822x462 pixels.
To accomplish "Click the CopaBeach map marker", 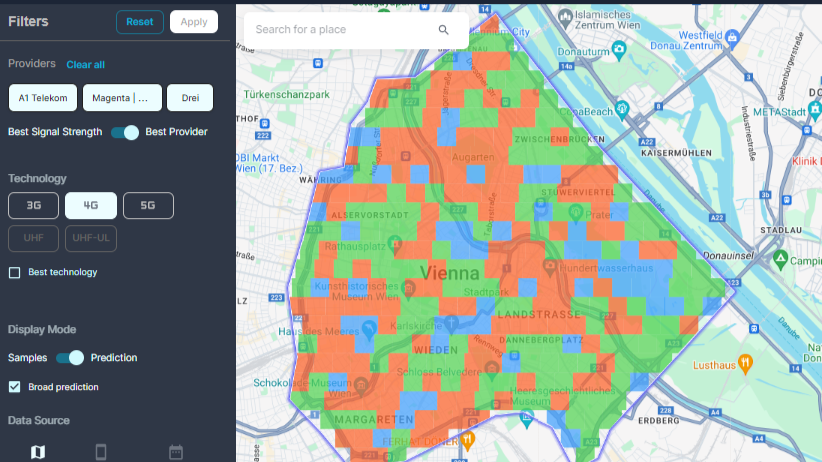I will pos(621,110).
